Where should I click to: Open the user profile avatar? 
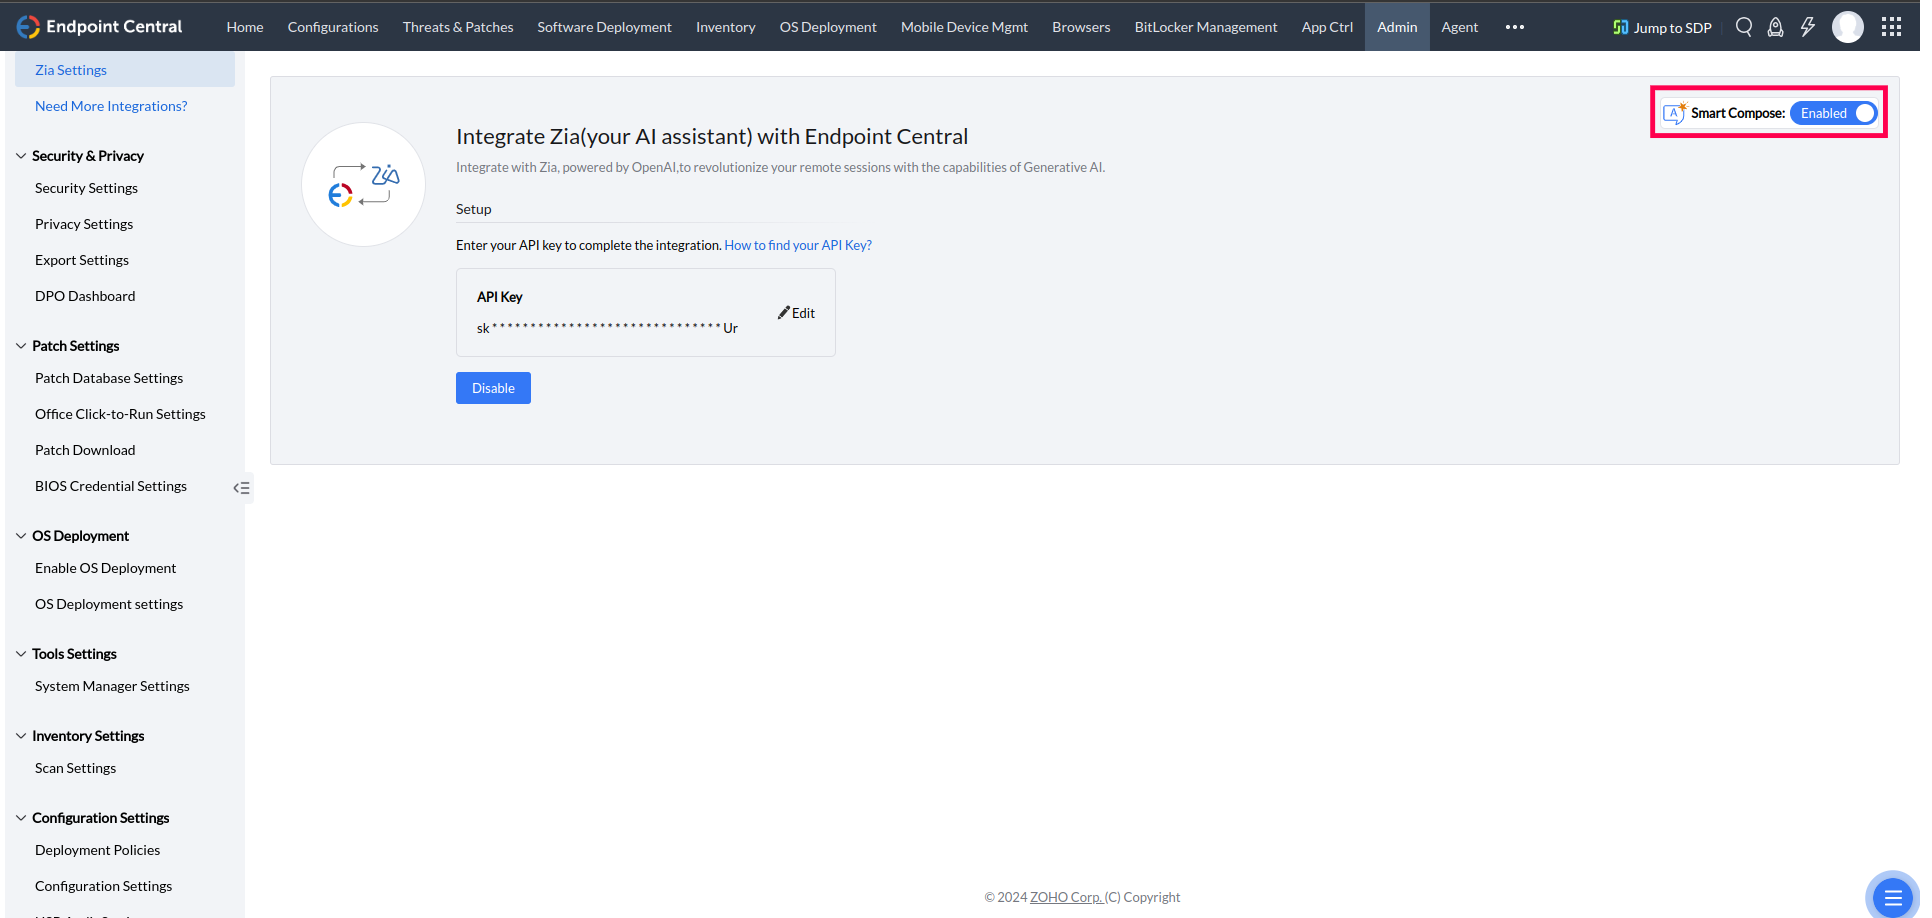pyautogui.click(x=1848, y=27)
